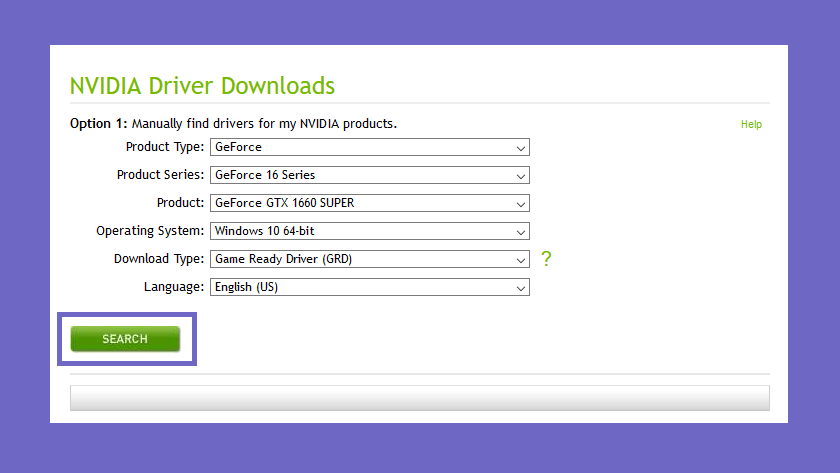Open the Download Type dropdown

pyautogui.click(x=370, y=259)
